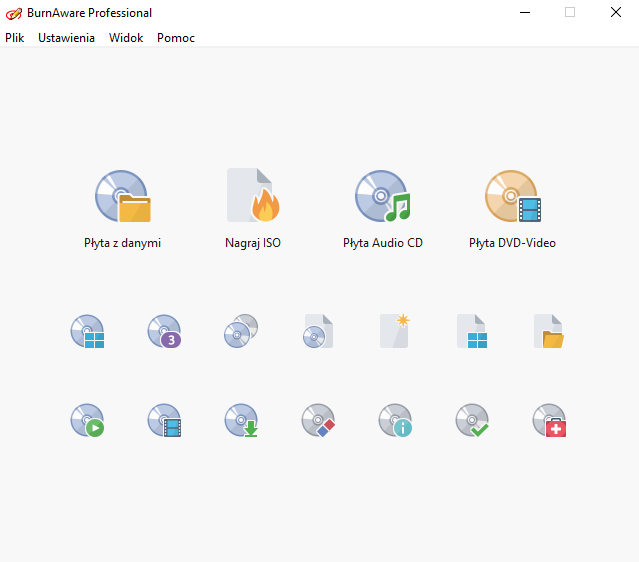Open disc icon with film strip
The image size is (639, 562).
click(164, 420)
